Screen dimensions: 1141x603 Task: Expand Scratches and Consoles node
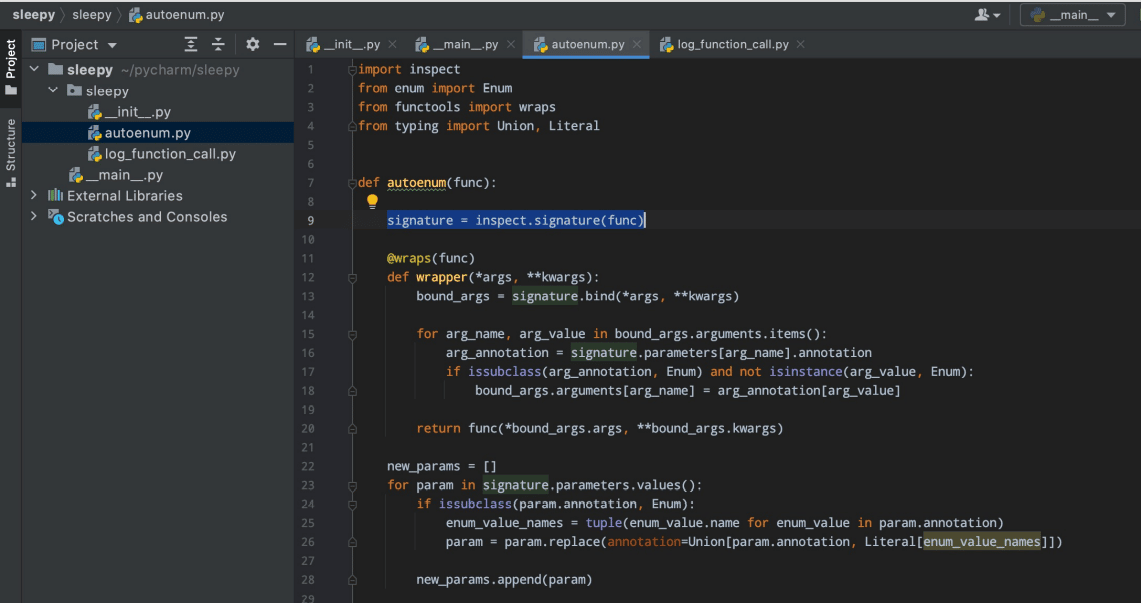[34, 216]
